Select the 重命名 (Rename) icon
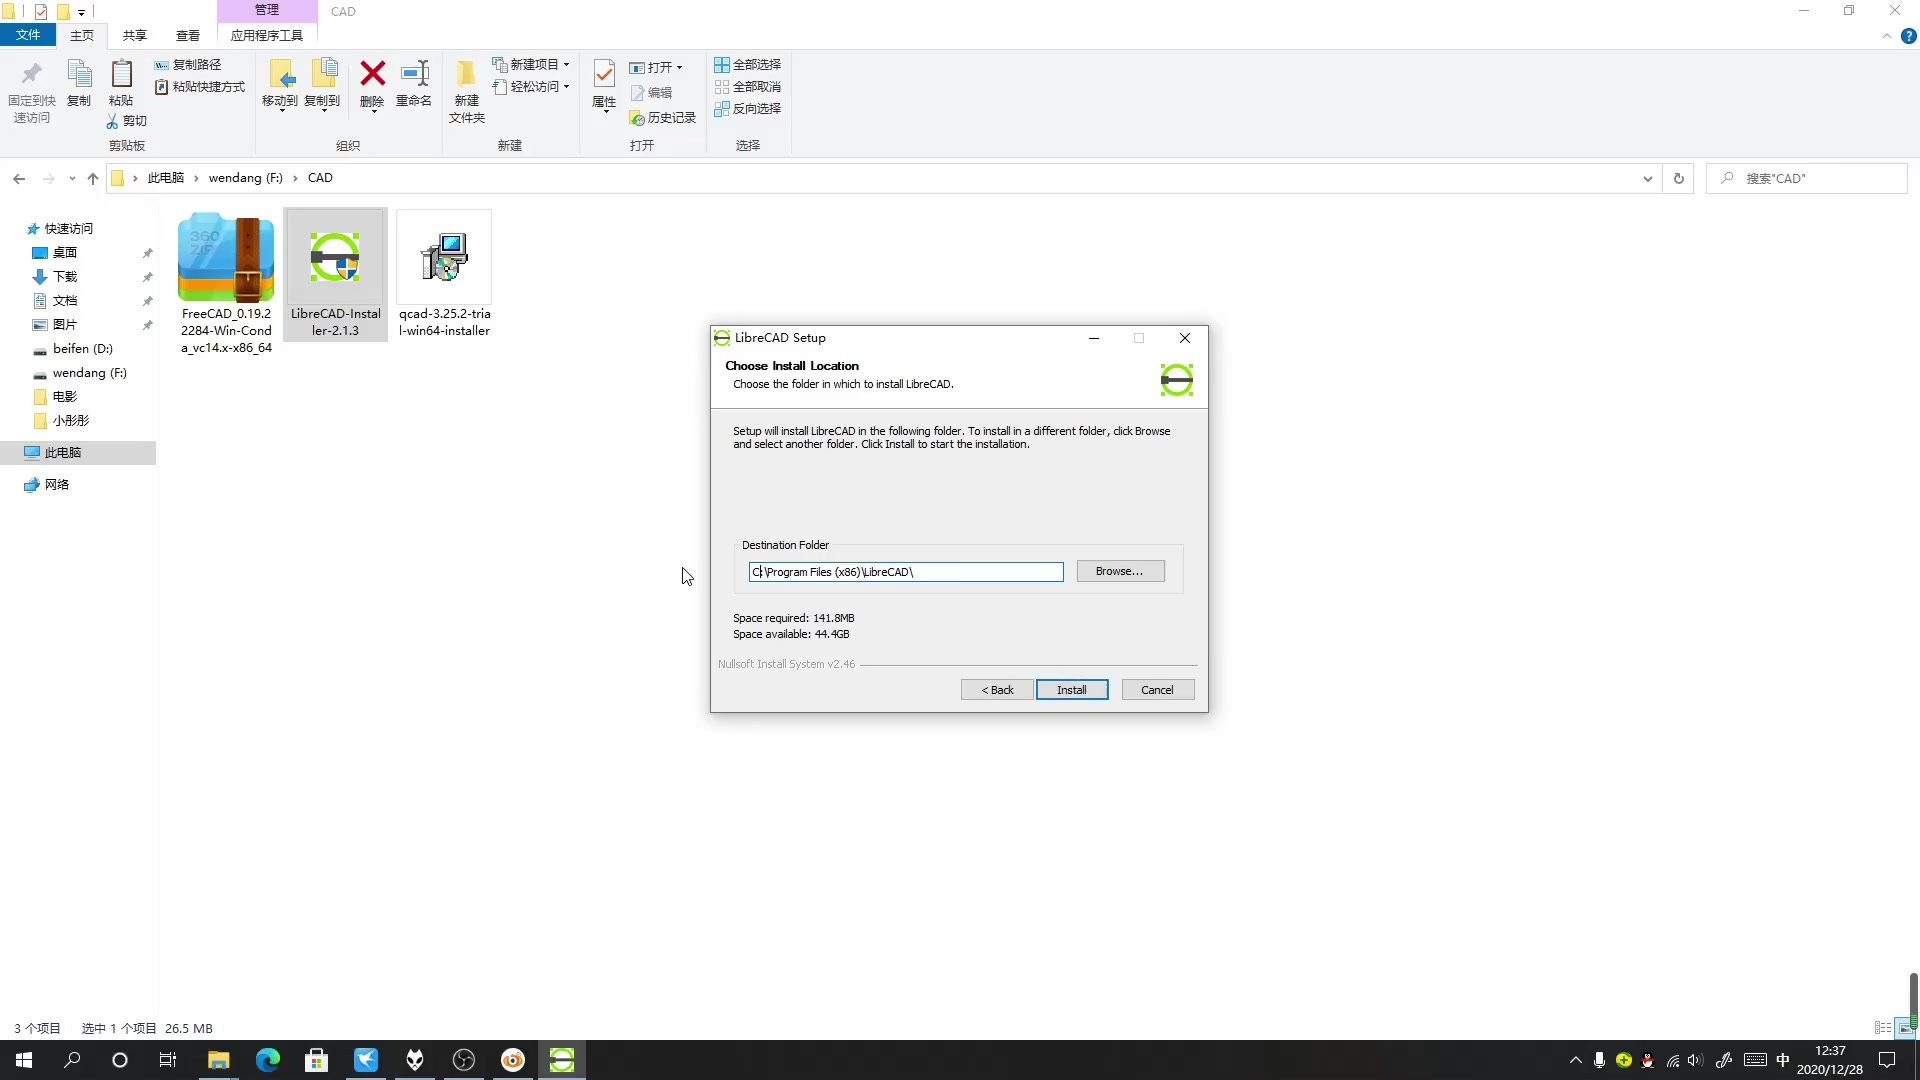Image resolution: width=1920 pixels, height=1080 pixels. pos(413,85)
